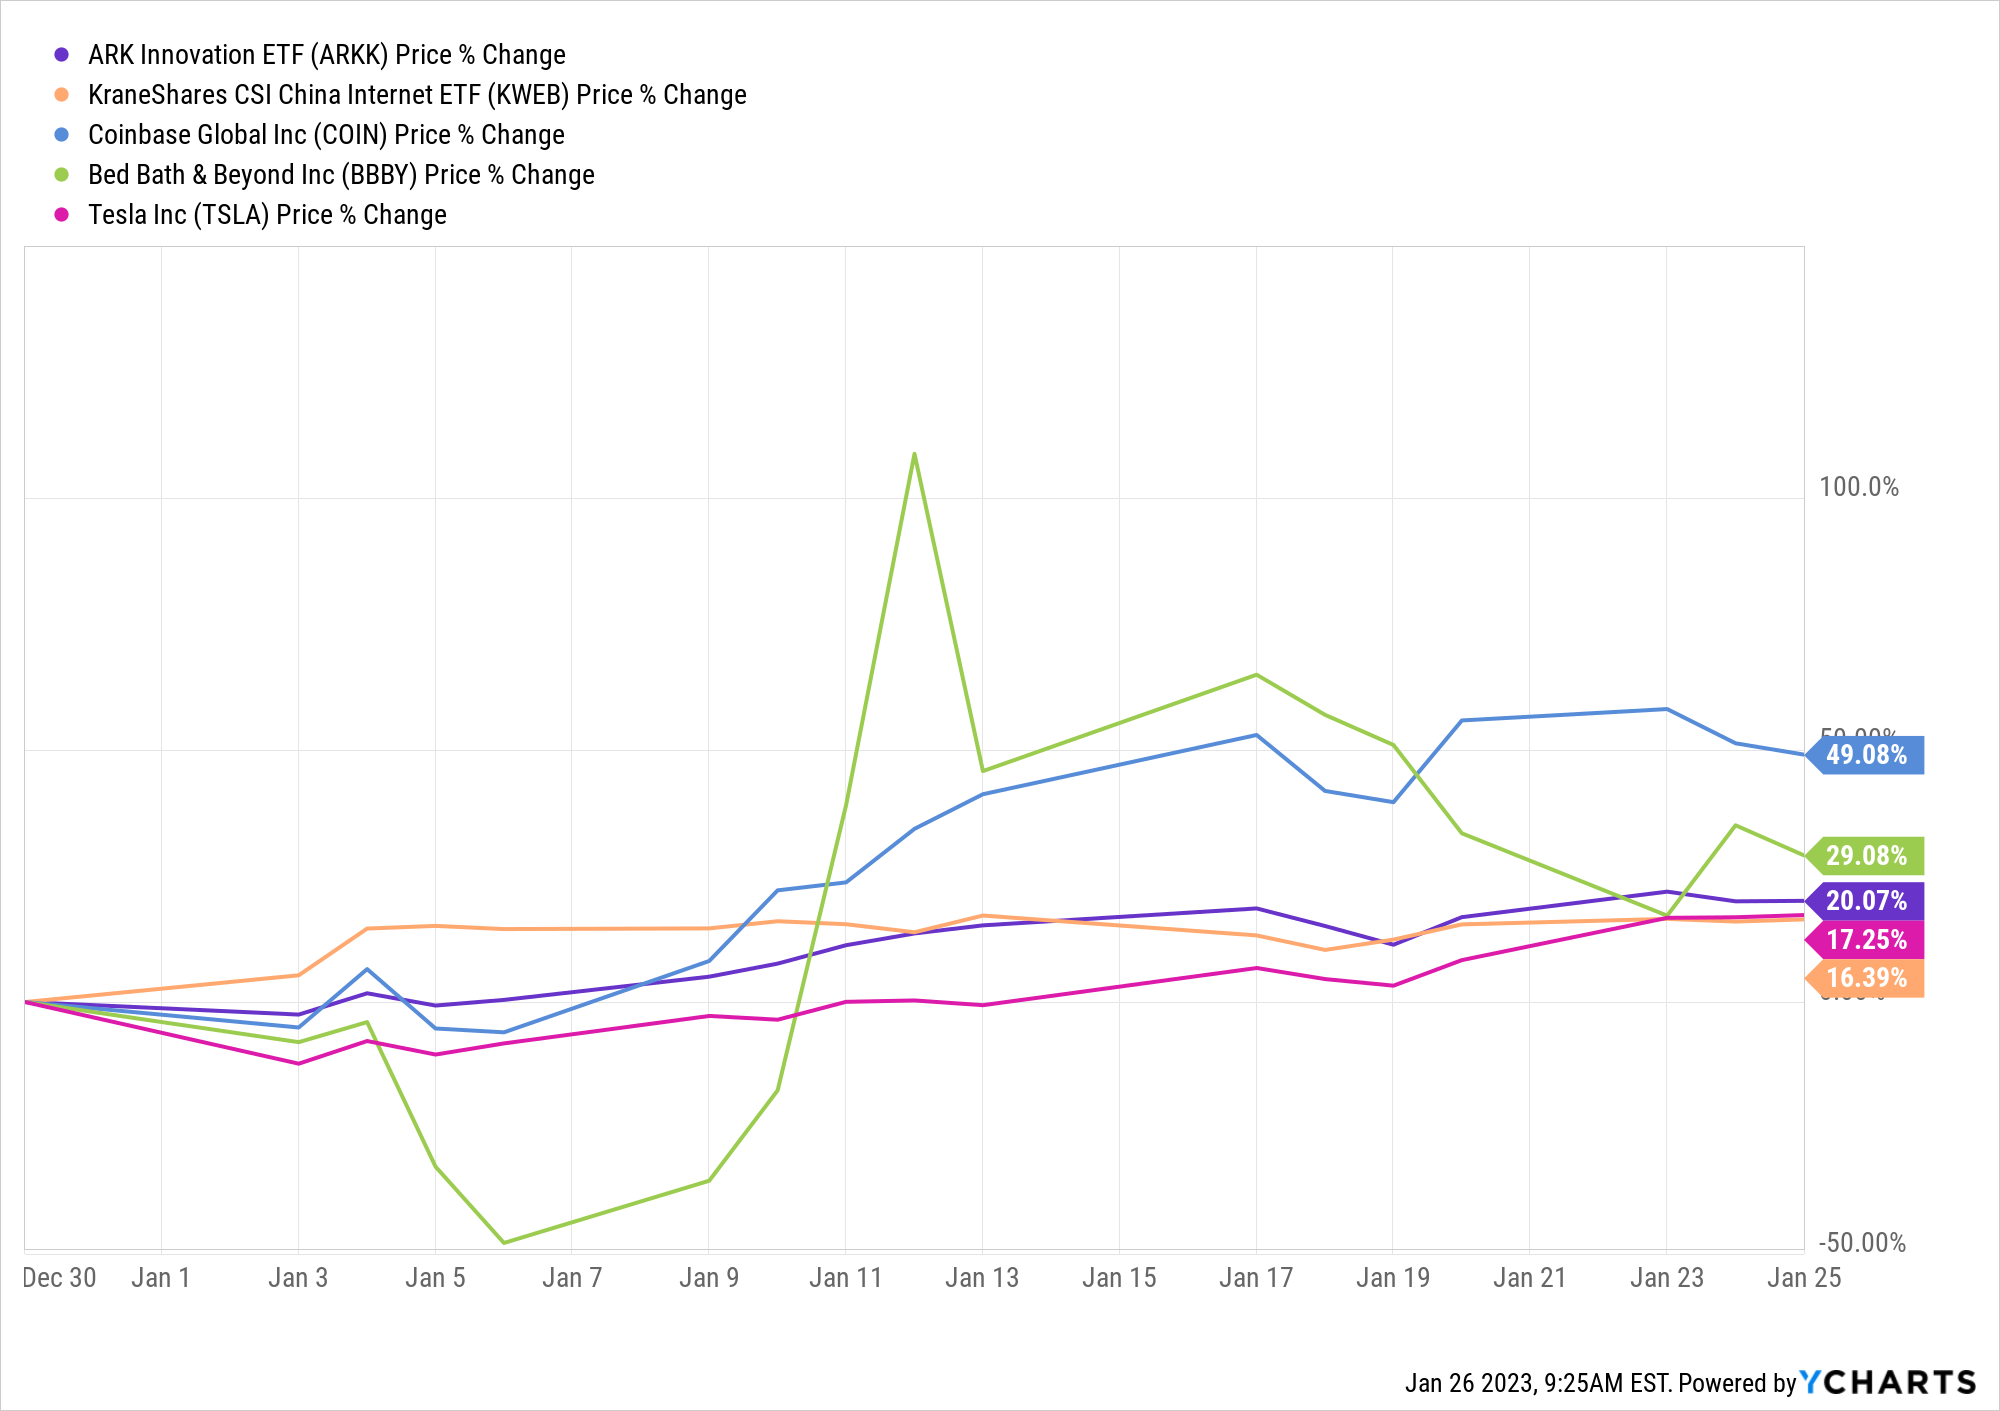The image size is (2000, 1411).
Task: Select ARK Innovation ETF (ARKK) legend label
Action: (327, 54)
